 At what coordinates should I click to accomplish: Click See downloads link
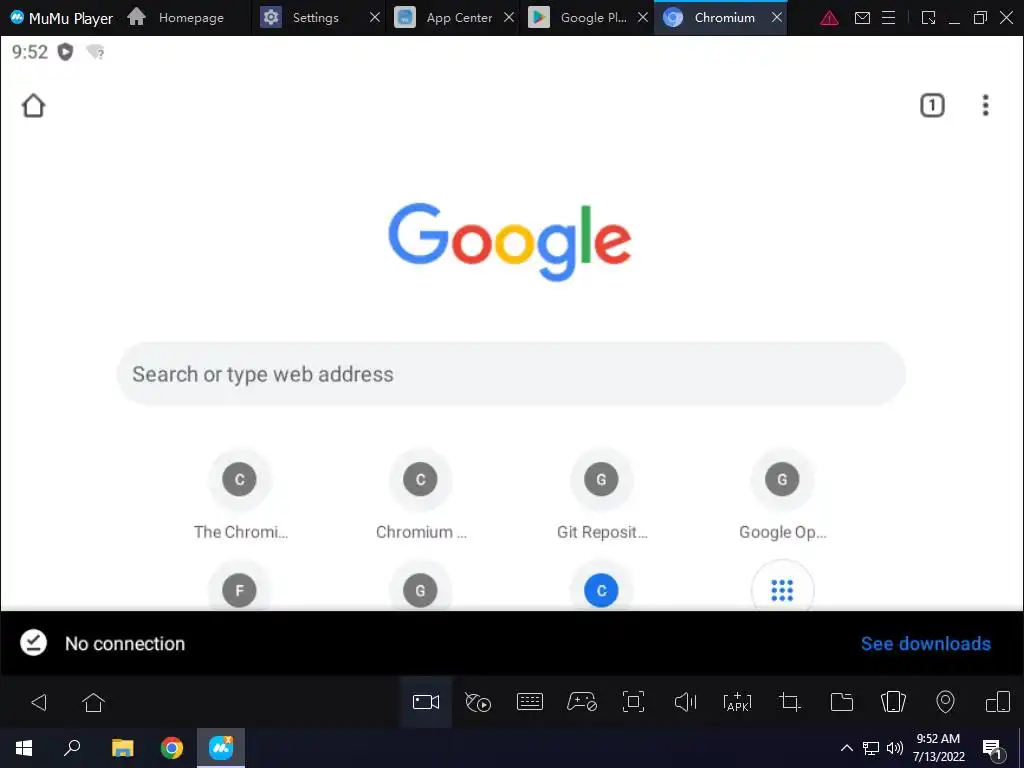pos(925,643)
